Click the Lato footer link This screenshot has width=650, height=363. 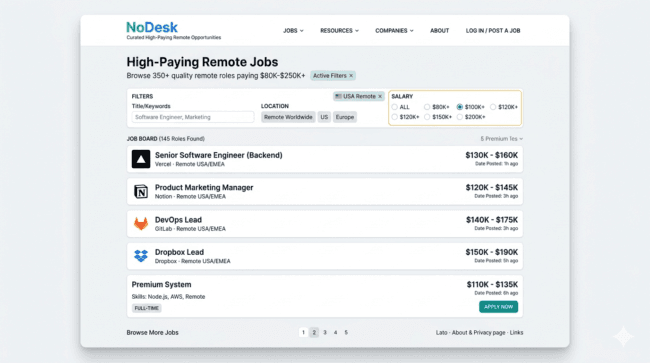[x=441, y=333]
